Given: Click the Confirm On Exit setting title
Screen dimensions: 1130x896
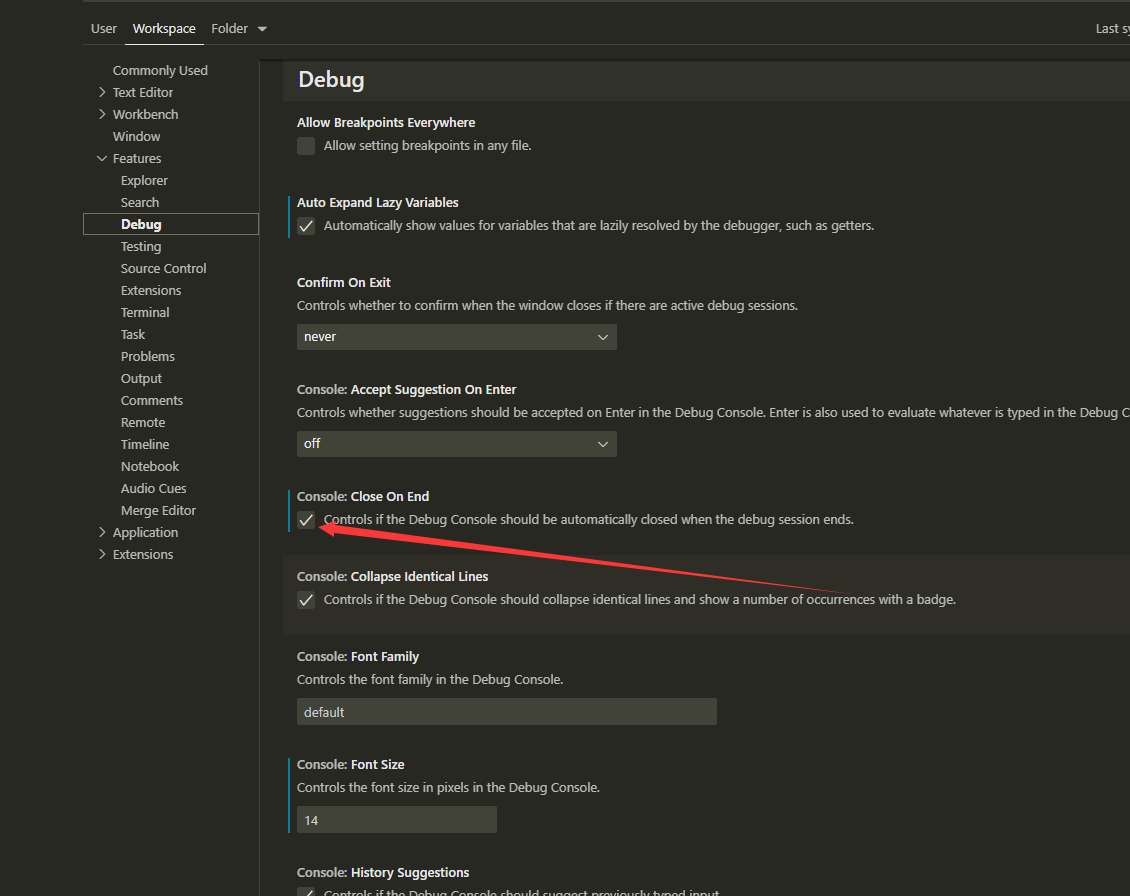Looking at the screenshot, I should coord(344,283).
